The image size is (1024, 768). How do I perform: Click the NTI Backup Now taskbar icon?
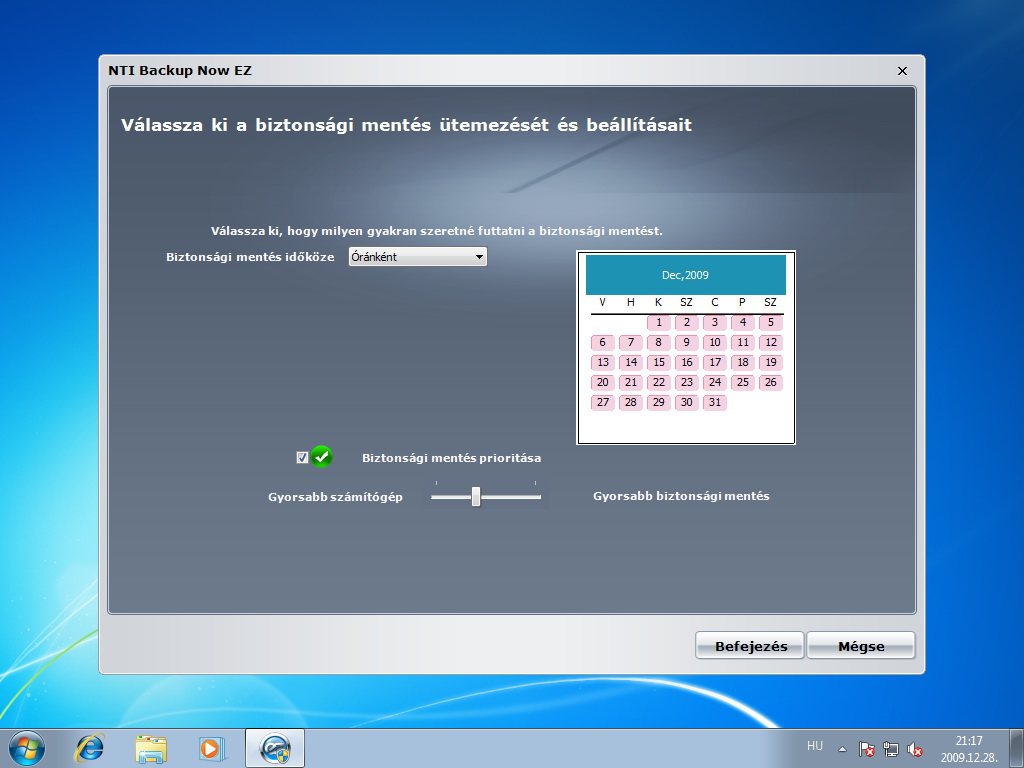275,748
